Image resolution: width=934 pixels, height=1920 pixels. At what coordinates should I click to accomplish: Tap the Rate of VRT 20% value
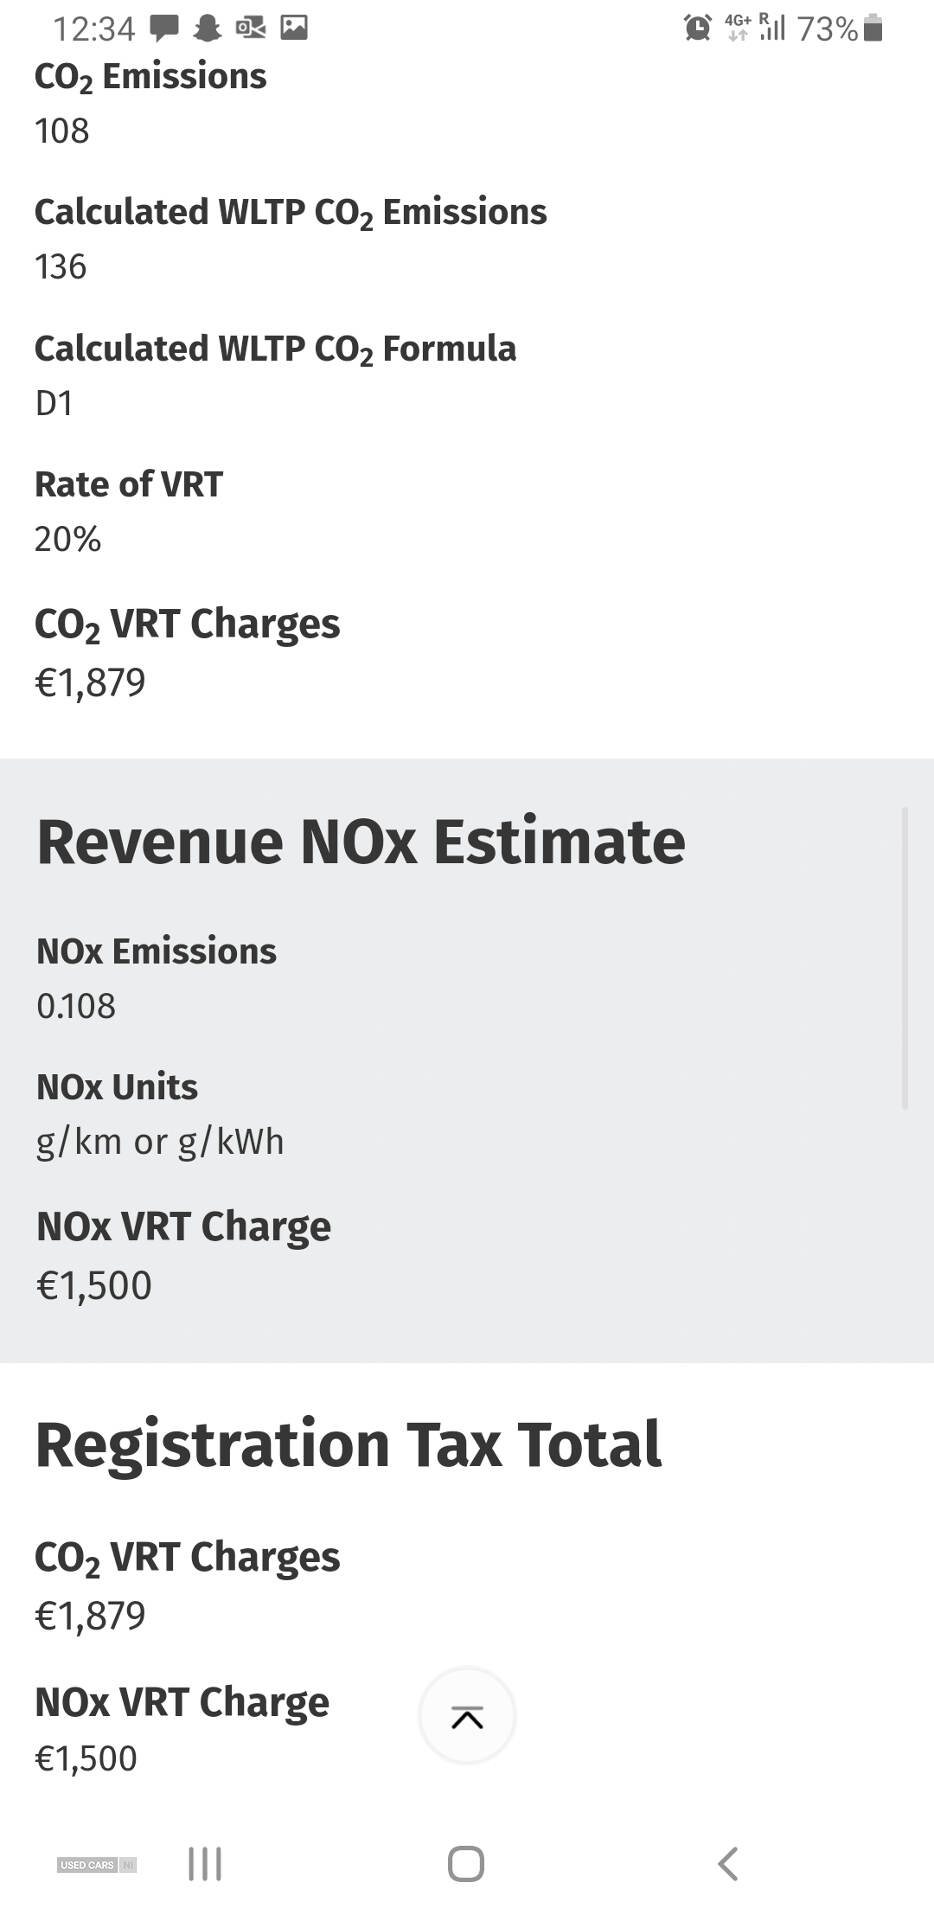(68, 539)
